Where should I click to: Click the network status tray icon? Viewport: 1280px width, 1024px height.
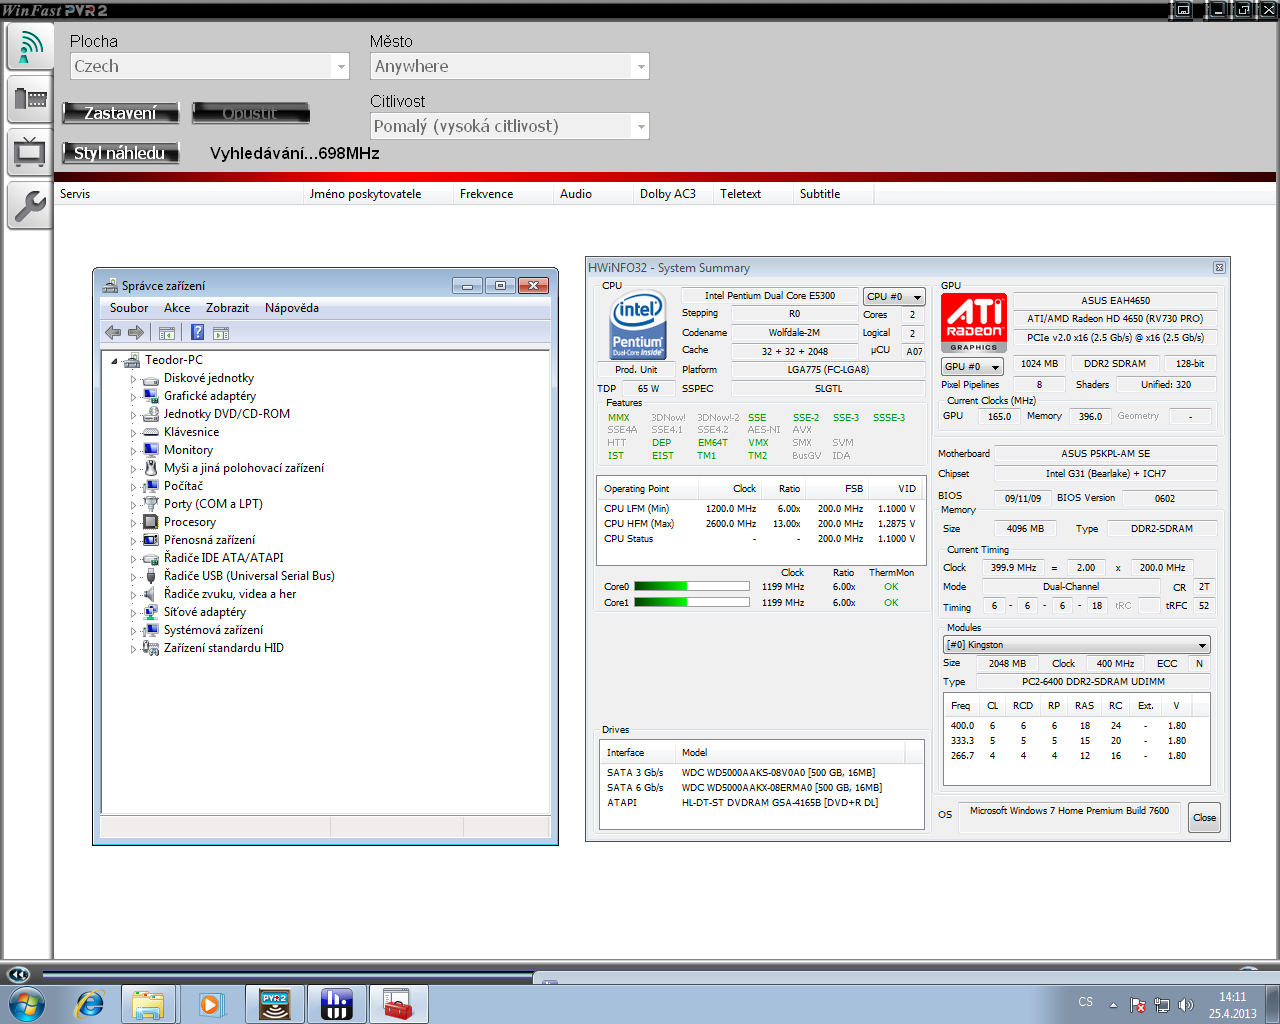(x=1162, y=1005)
